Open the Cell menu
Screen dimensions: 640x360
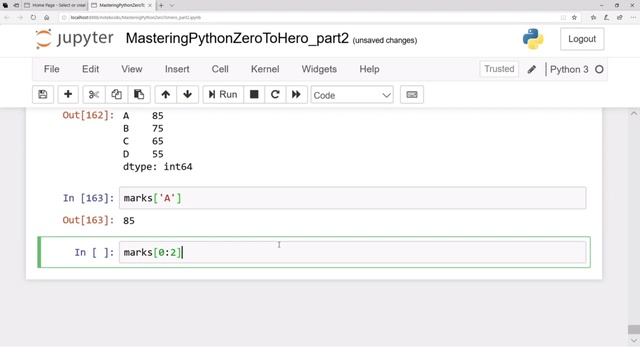click(220, 69)
